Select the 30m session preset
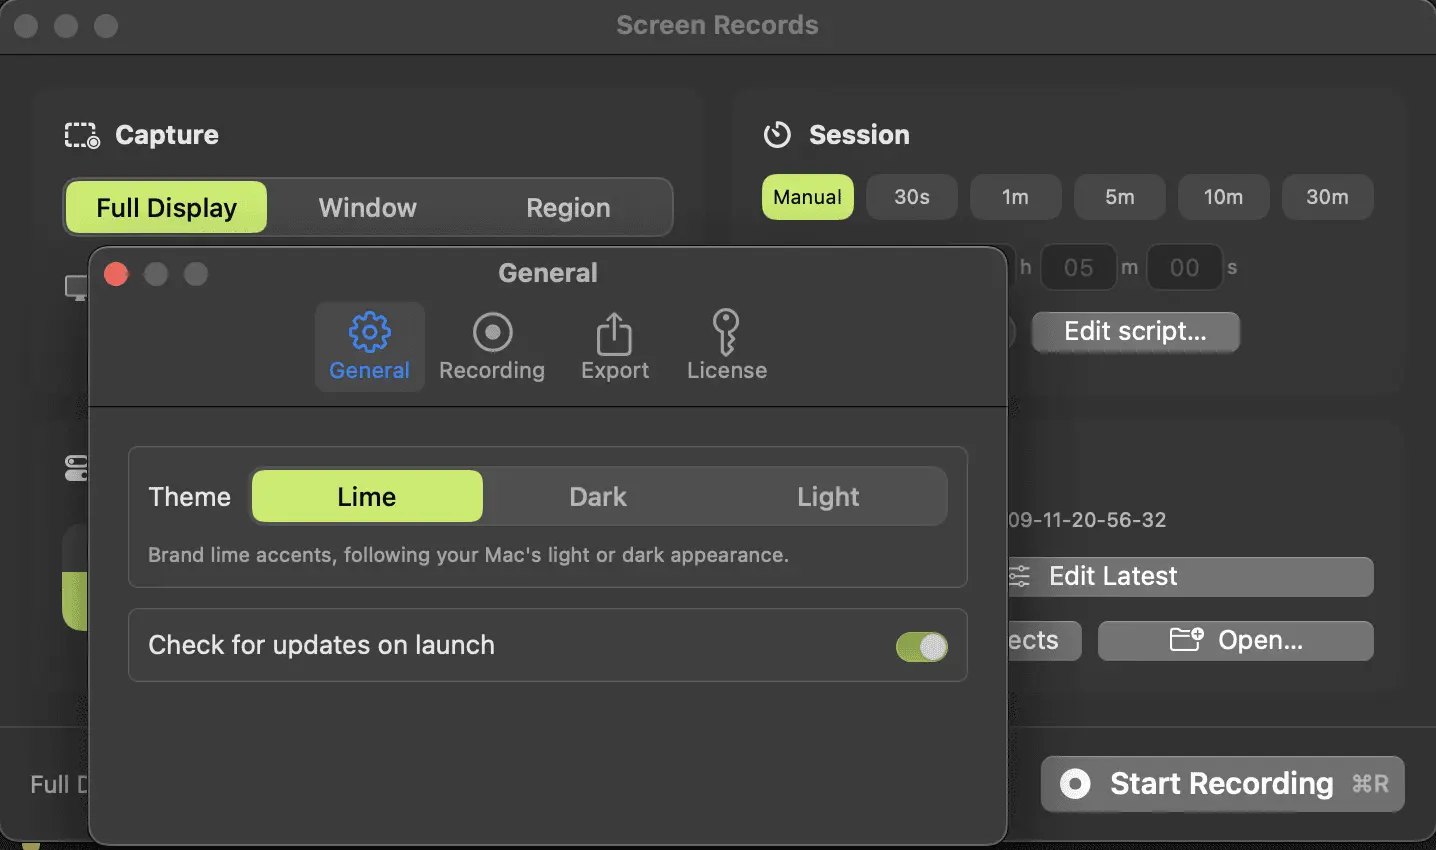This screenshot has height=850, width=1436. [x=1328, y=197]
